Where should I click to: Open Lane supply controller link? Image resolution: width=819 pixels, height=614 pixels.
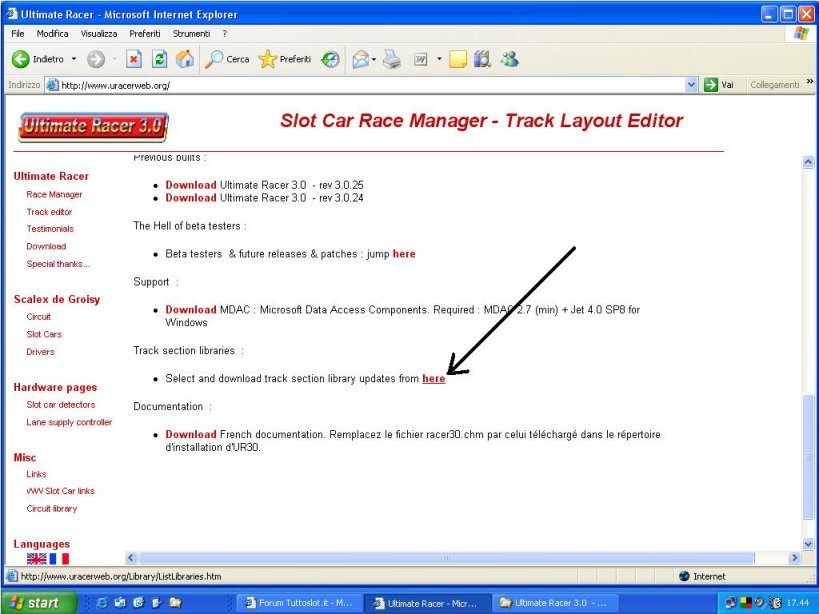click(x=69, y=422)
